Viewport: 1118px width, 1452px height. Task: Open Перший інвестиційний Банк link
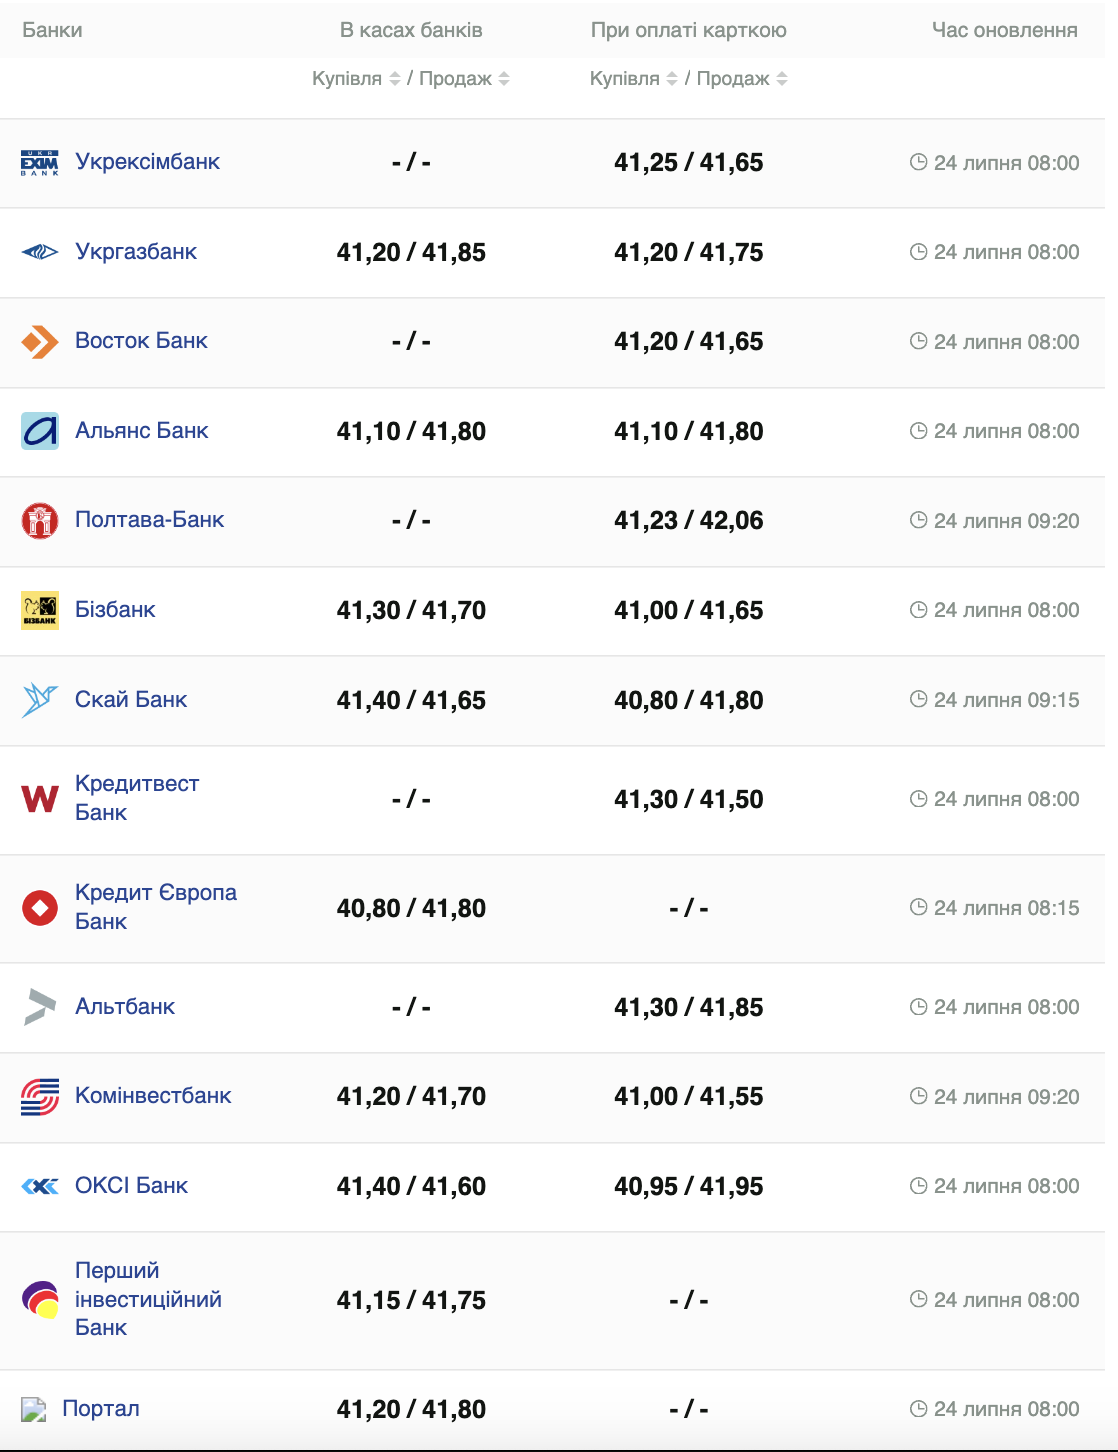[147, 1299]
